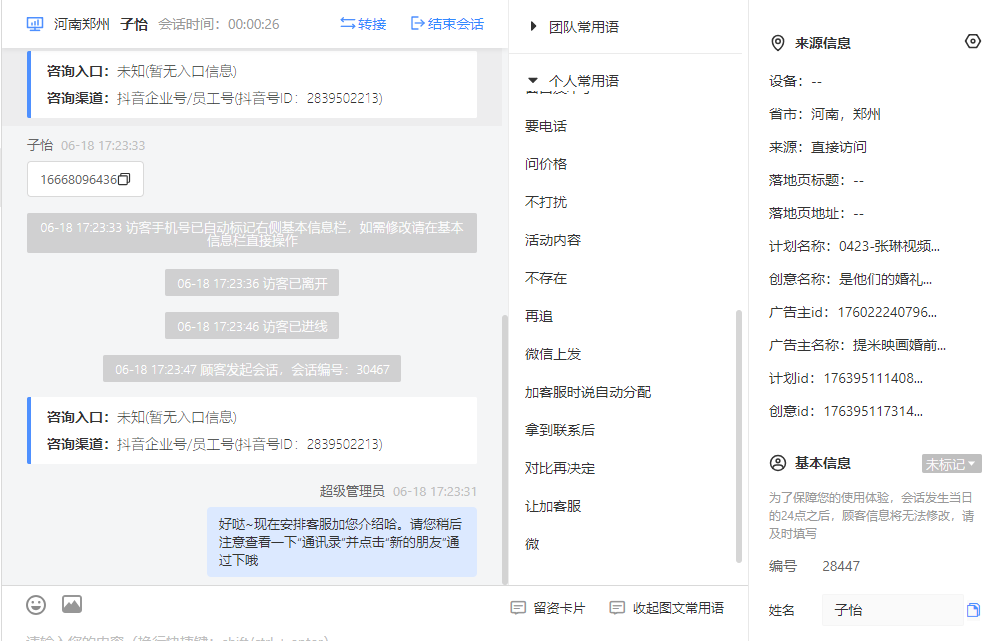Click the 计划id value 176395111408...
Image resolution: width=999 pixels, height=641 pixels.
tap(873, 378)
